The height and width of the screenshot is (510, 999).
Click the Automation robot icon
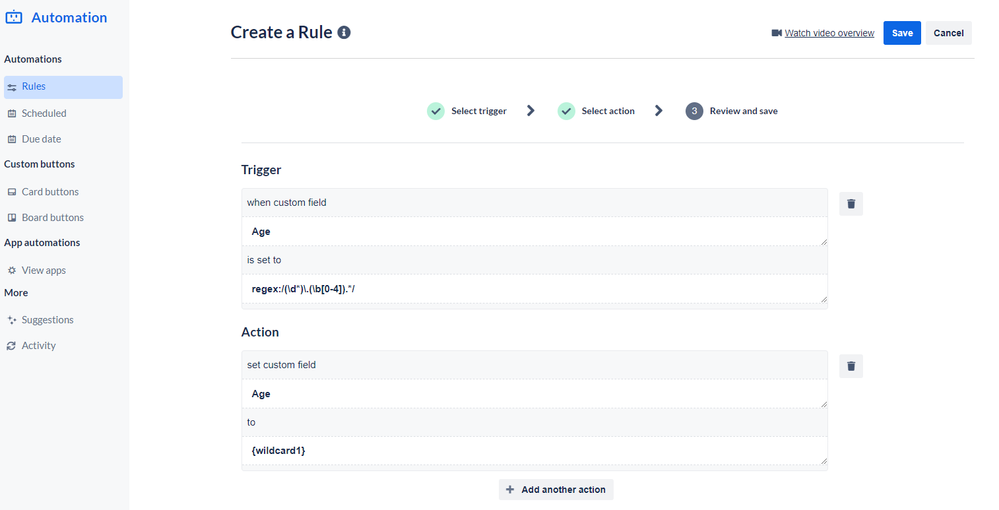[14, 18]
